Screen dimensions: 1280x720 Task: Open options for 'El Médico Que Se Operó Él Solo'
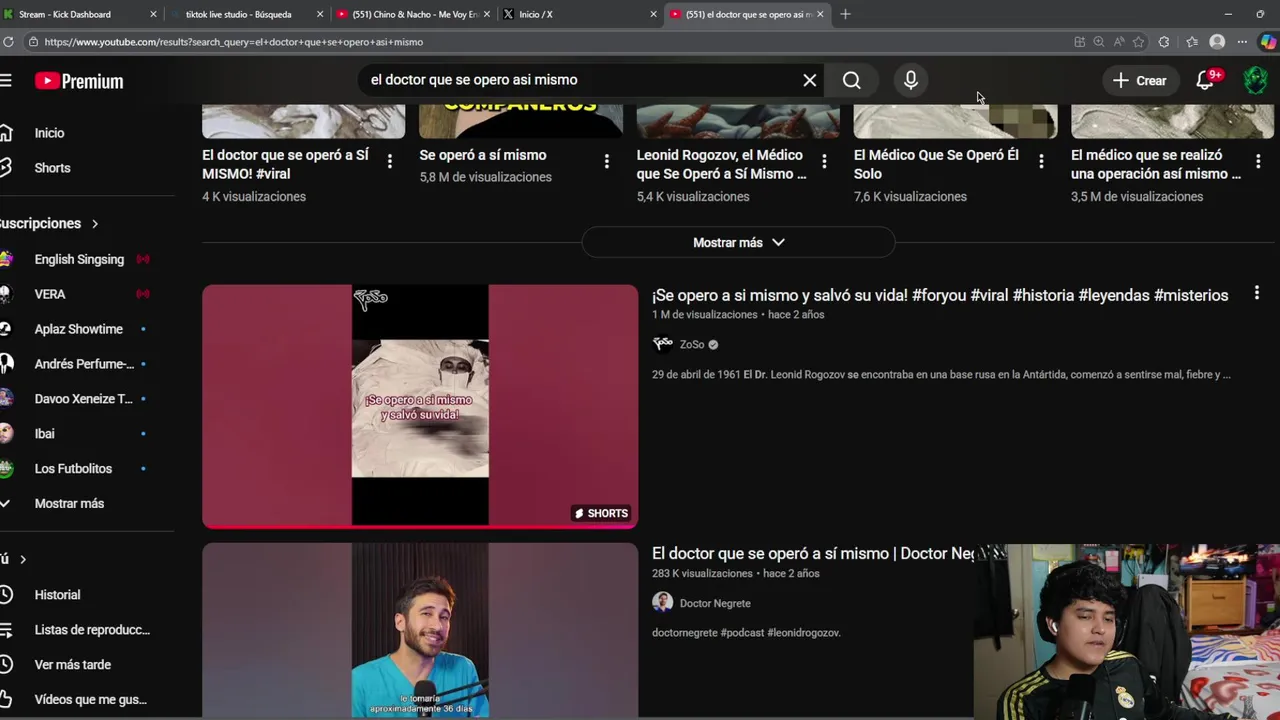point(1041,161)
